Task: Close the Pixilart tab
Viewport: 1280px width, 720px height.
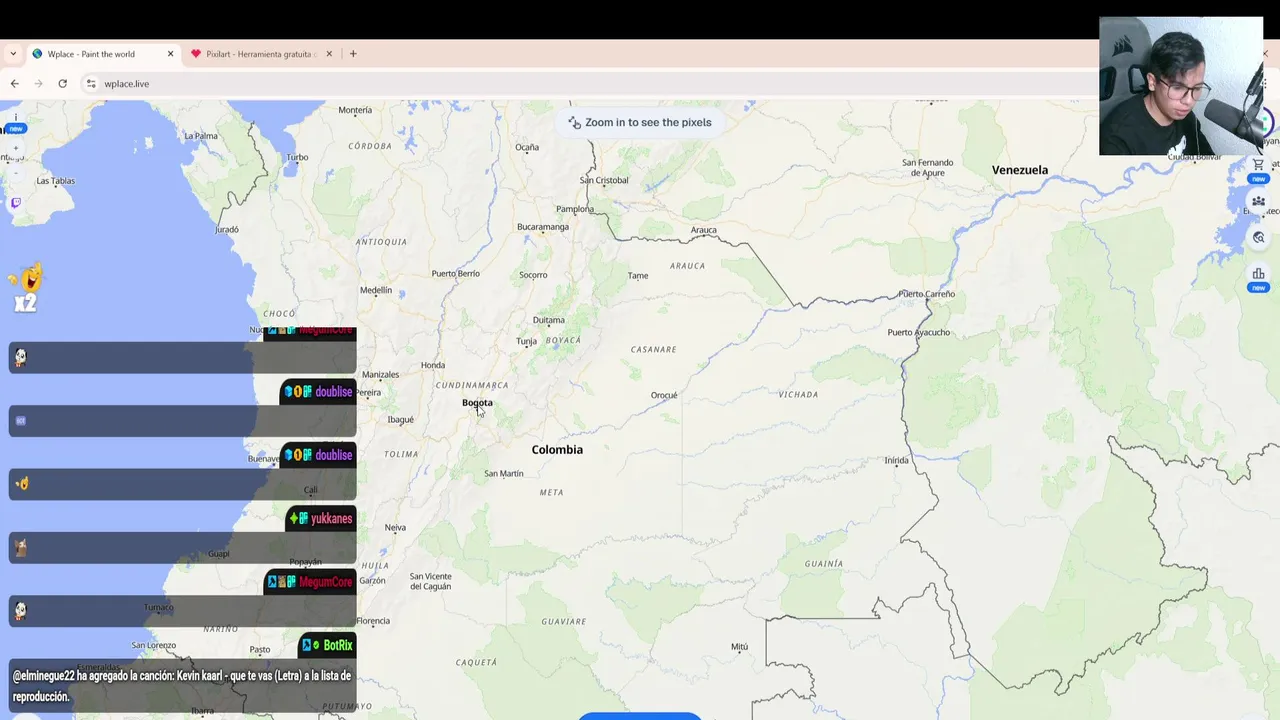Action: pos(329,54)
